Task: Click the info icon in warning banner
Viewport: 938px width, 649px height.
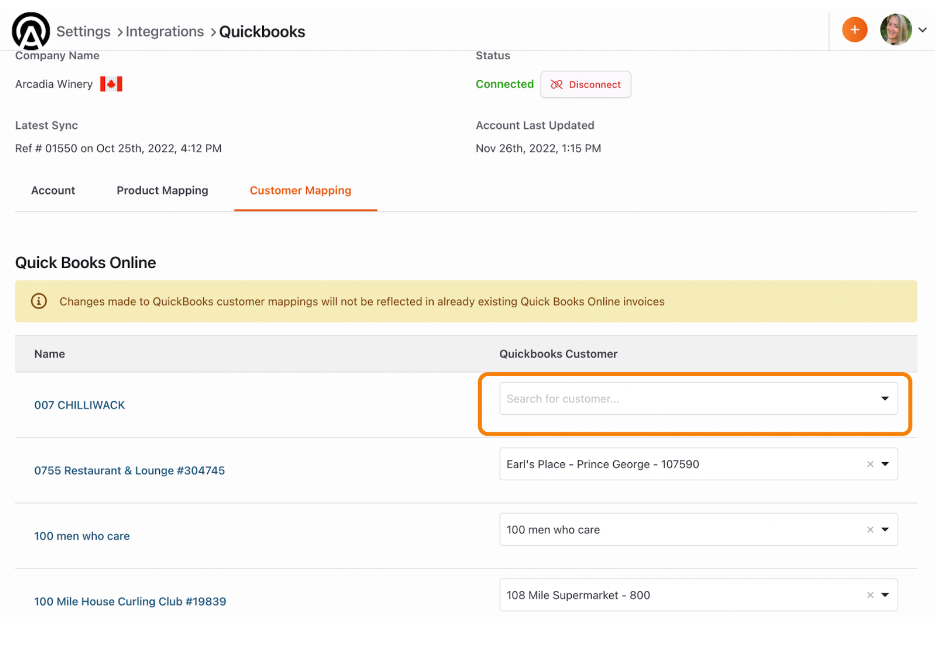Action: [39, 301]
